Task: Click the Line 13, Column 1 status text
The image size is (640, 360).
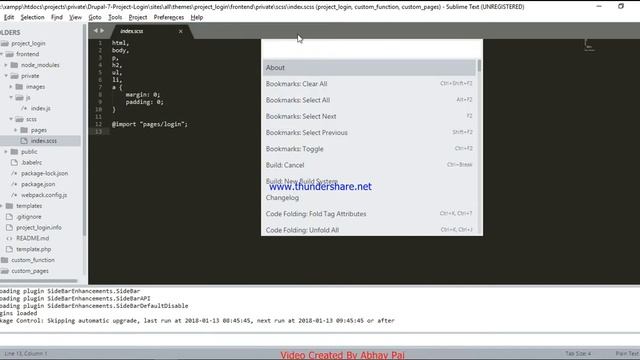Action: tap(26, 353)
